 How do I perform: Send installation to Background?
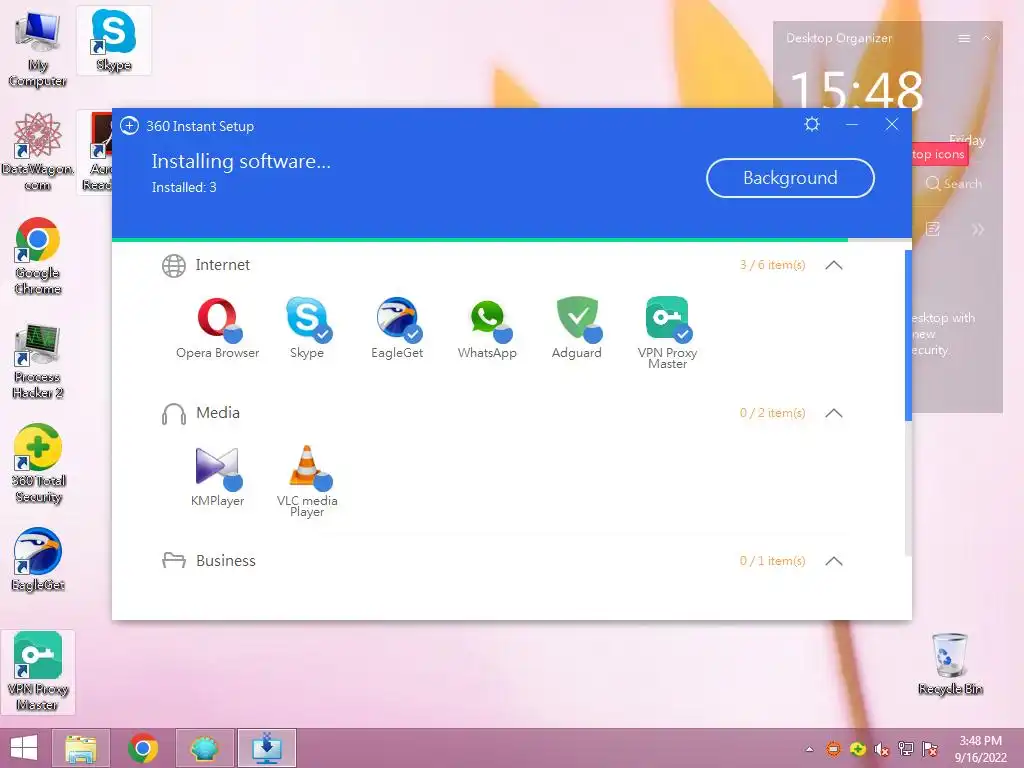point(790,178)
